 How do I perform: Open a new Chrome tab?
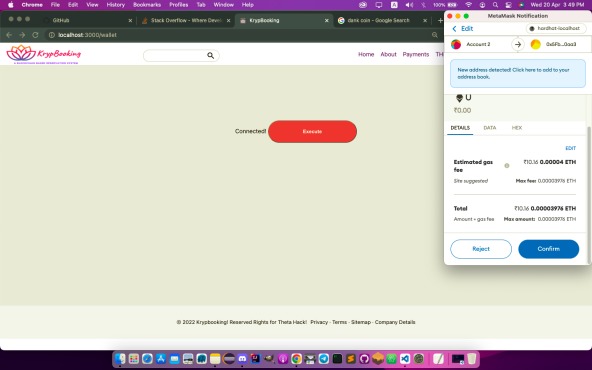(440, 20)
